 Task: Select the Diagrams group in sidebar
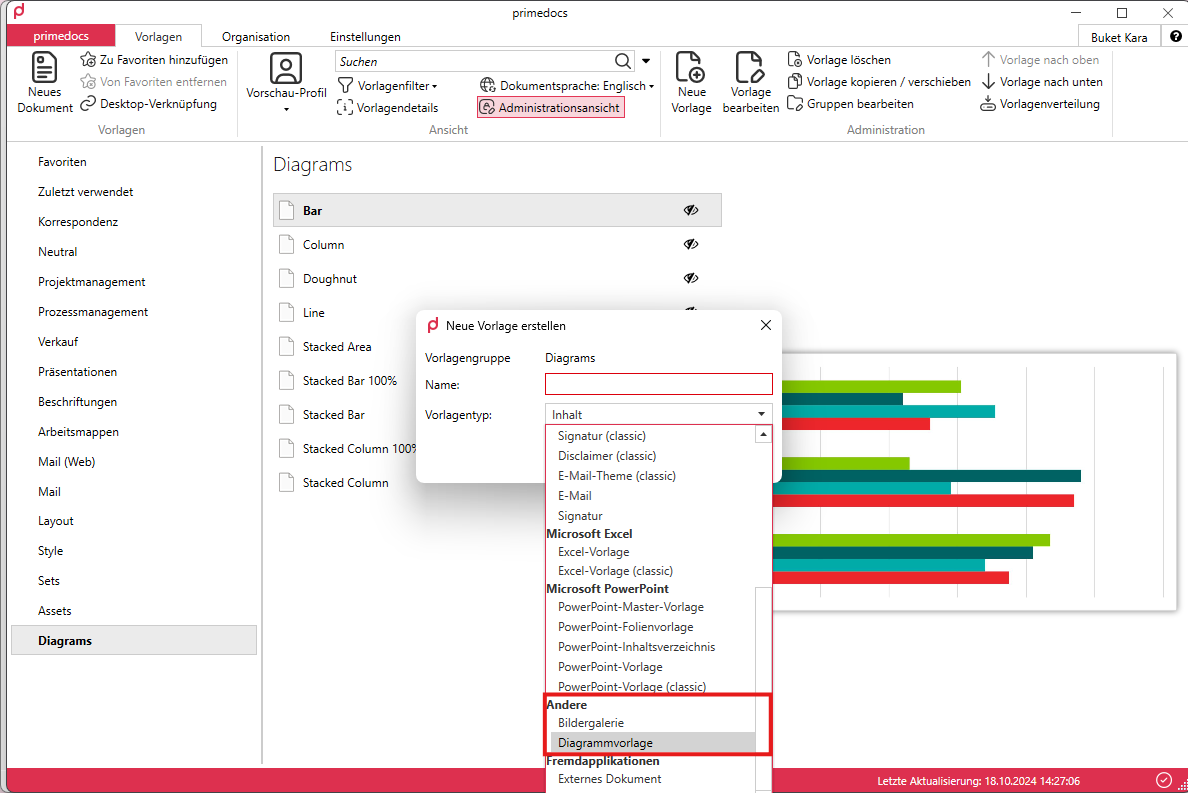pos(134,640)
